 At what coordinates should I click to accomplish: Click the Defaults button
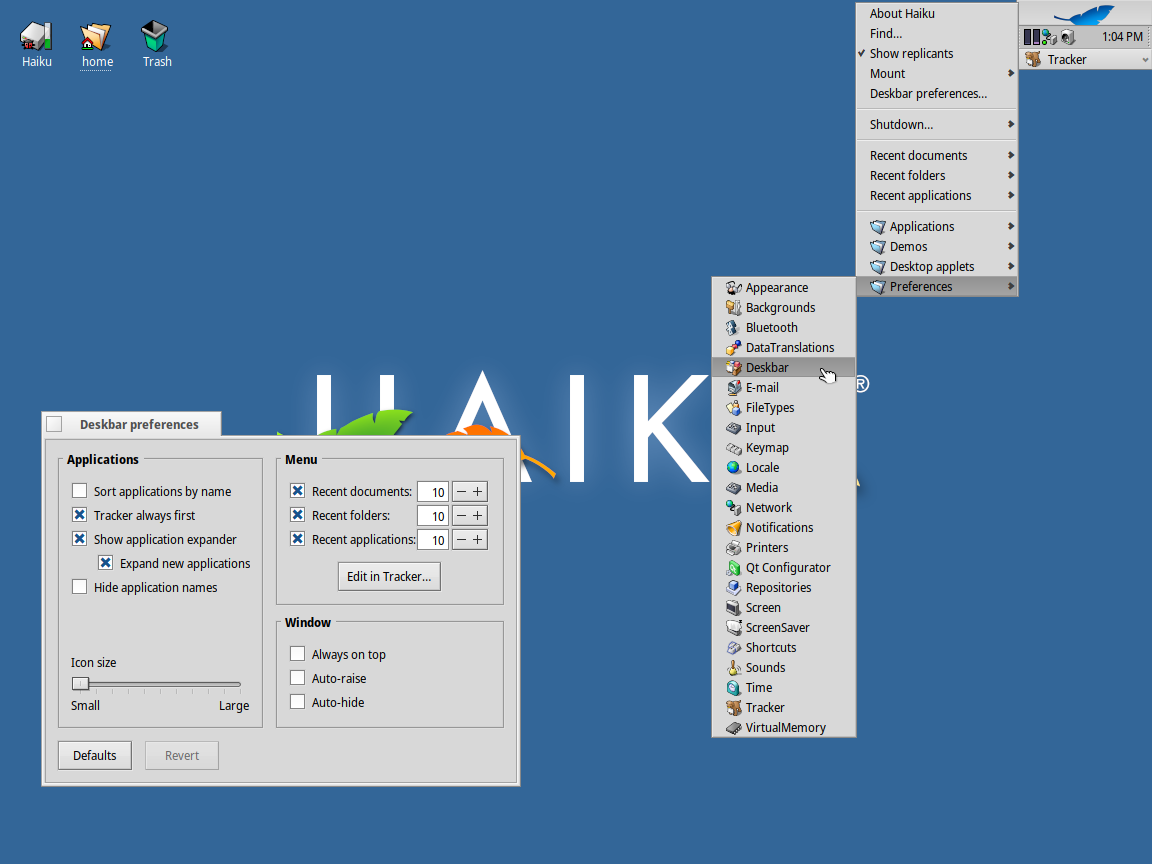click(94, 755)
